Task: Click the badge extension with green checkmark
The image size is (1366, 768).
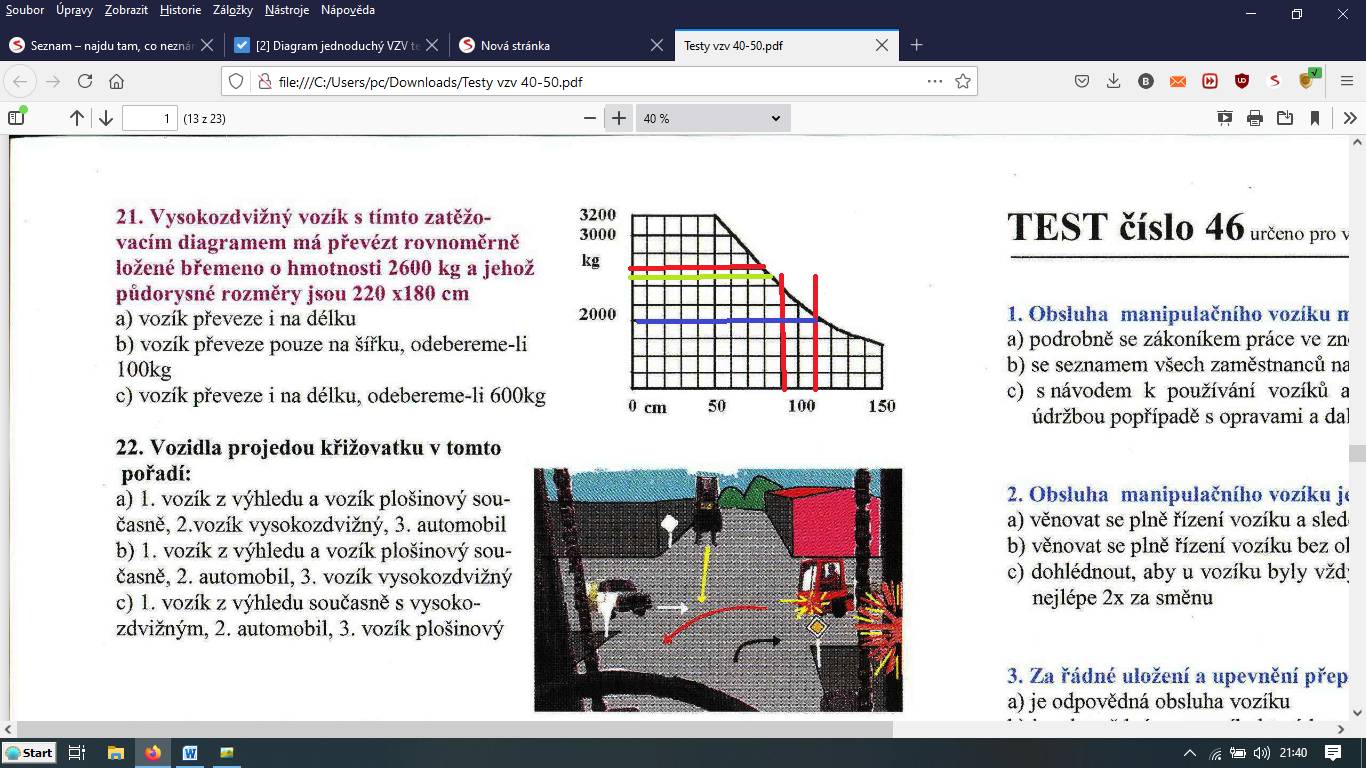Action: point(1308,79)
